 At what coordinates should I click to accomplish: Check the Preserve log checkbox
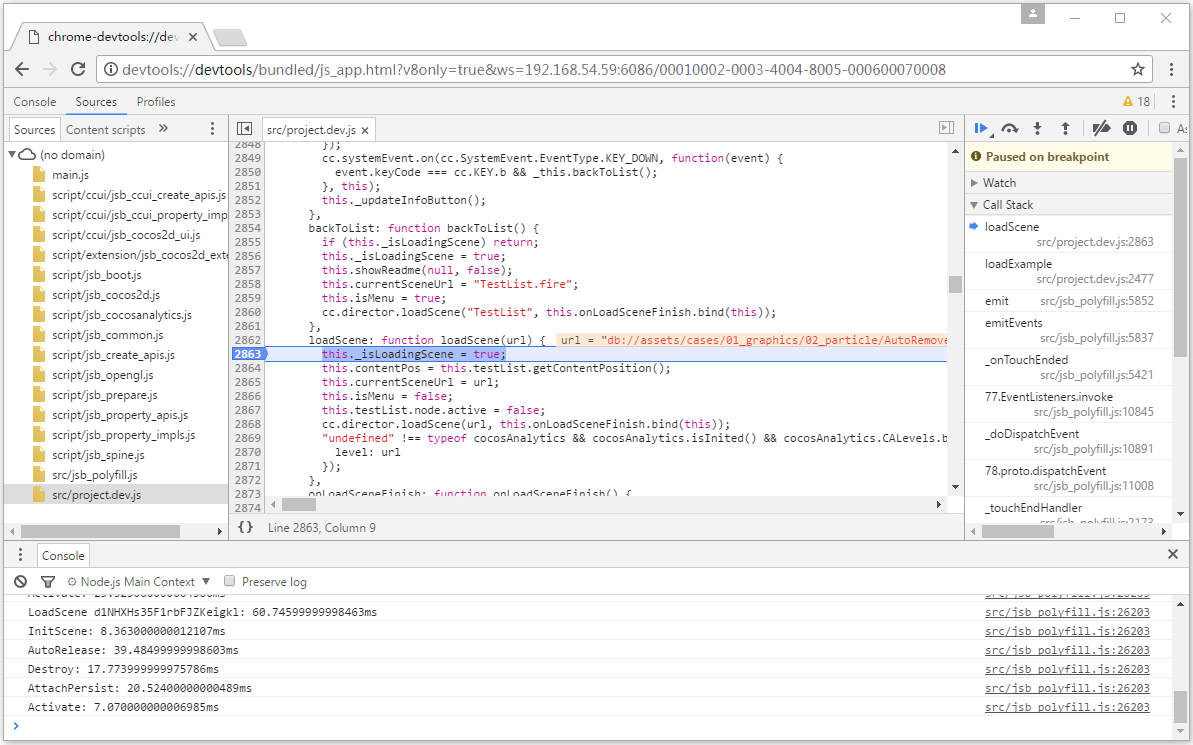(x=229, y=581)
